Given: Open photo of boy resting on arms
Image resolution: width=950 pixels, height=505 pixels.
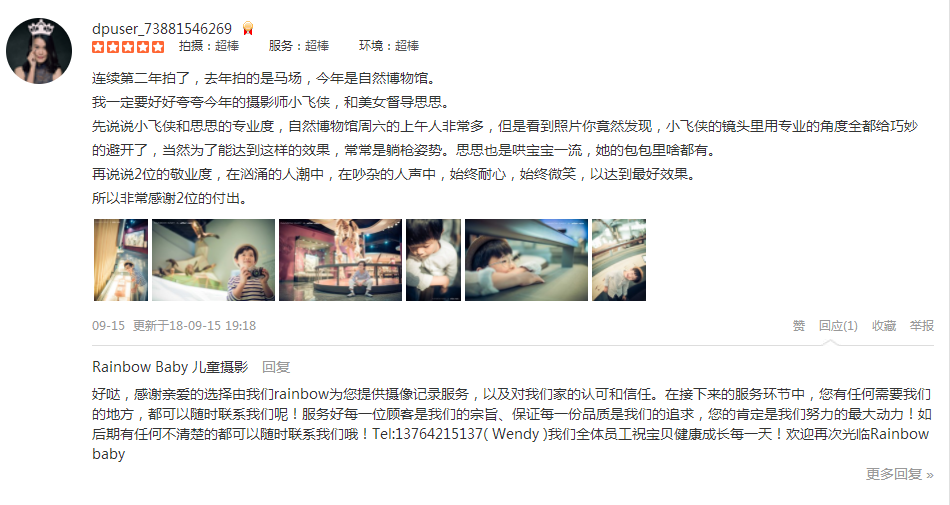Looking at the screenshot, I should click(526, 260).
